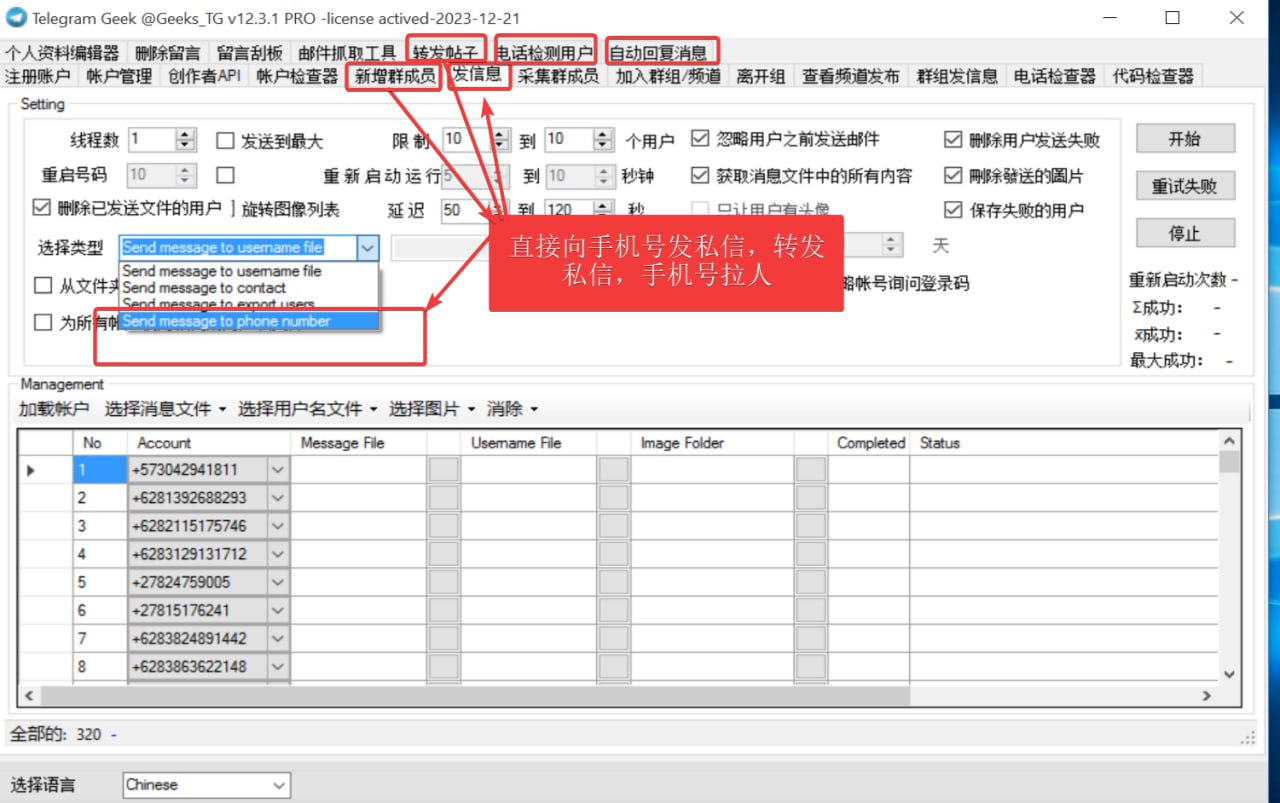The height and width of the screenshot is (803, 1280).
Task: Uncheck 删除已发送文件的用户
Action: (x=41, y=208)
